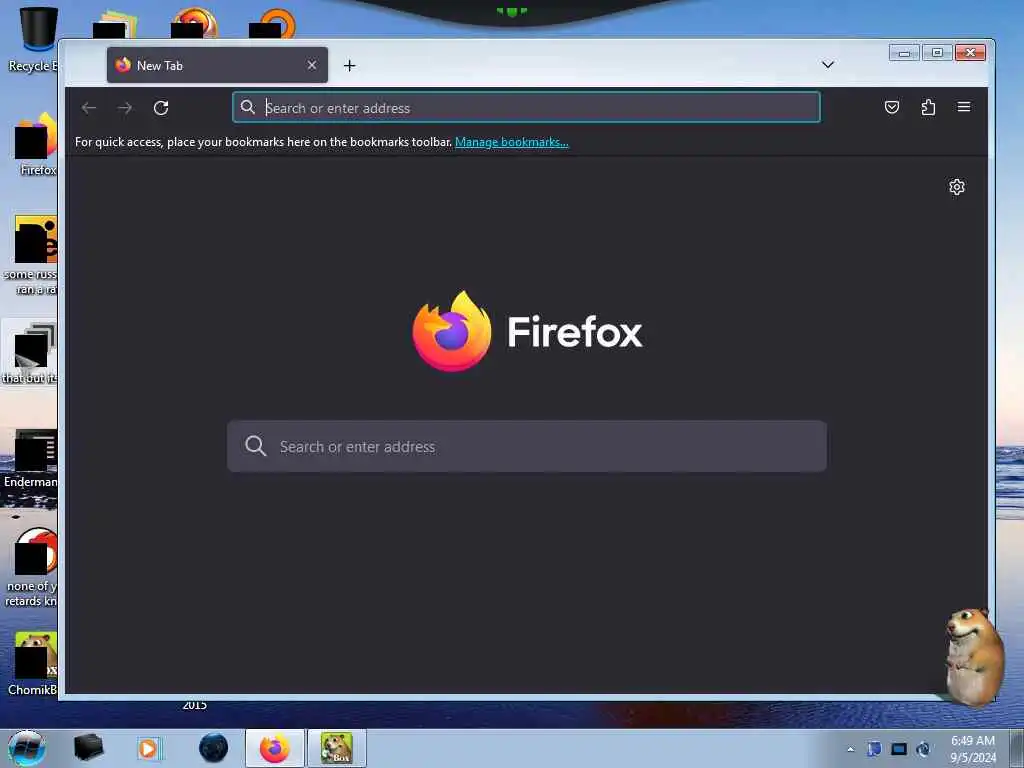
Task: Open the Firefox hamburger menu
Action: (x=964, y=107)
